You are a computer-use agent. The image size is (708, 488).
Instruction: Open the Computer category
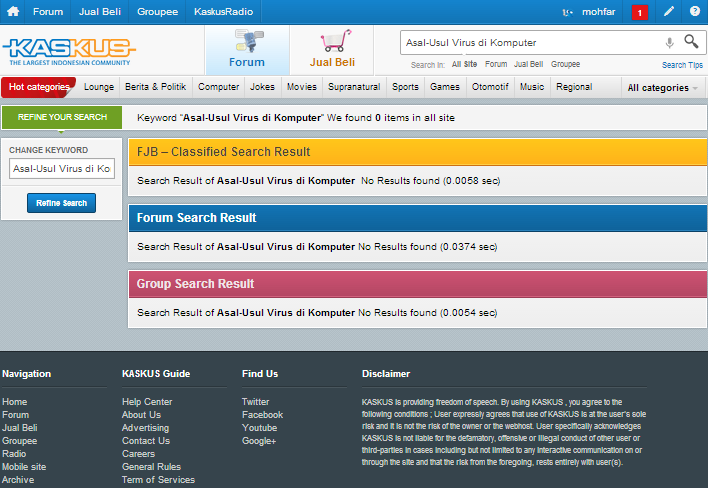click(219, 87)
